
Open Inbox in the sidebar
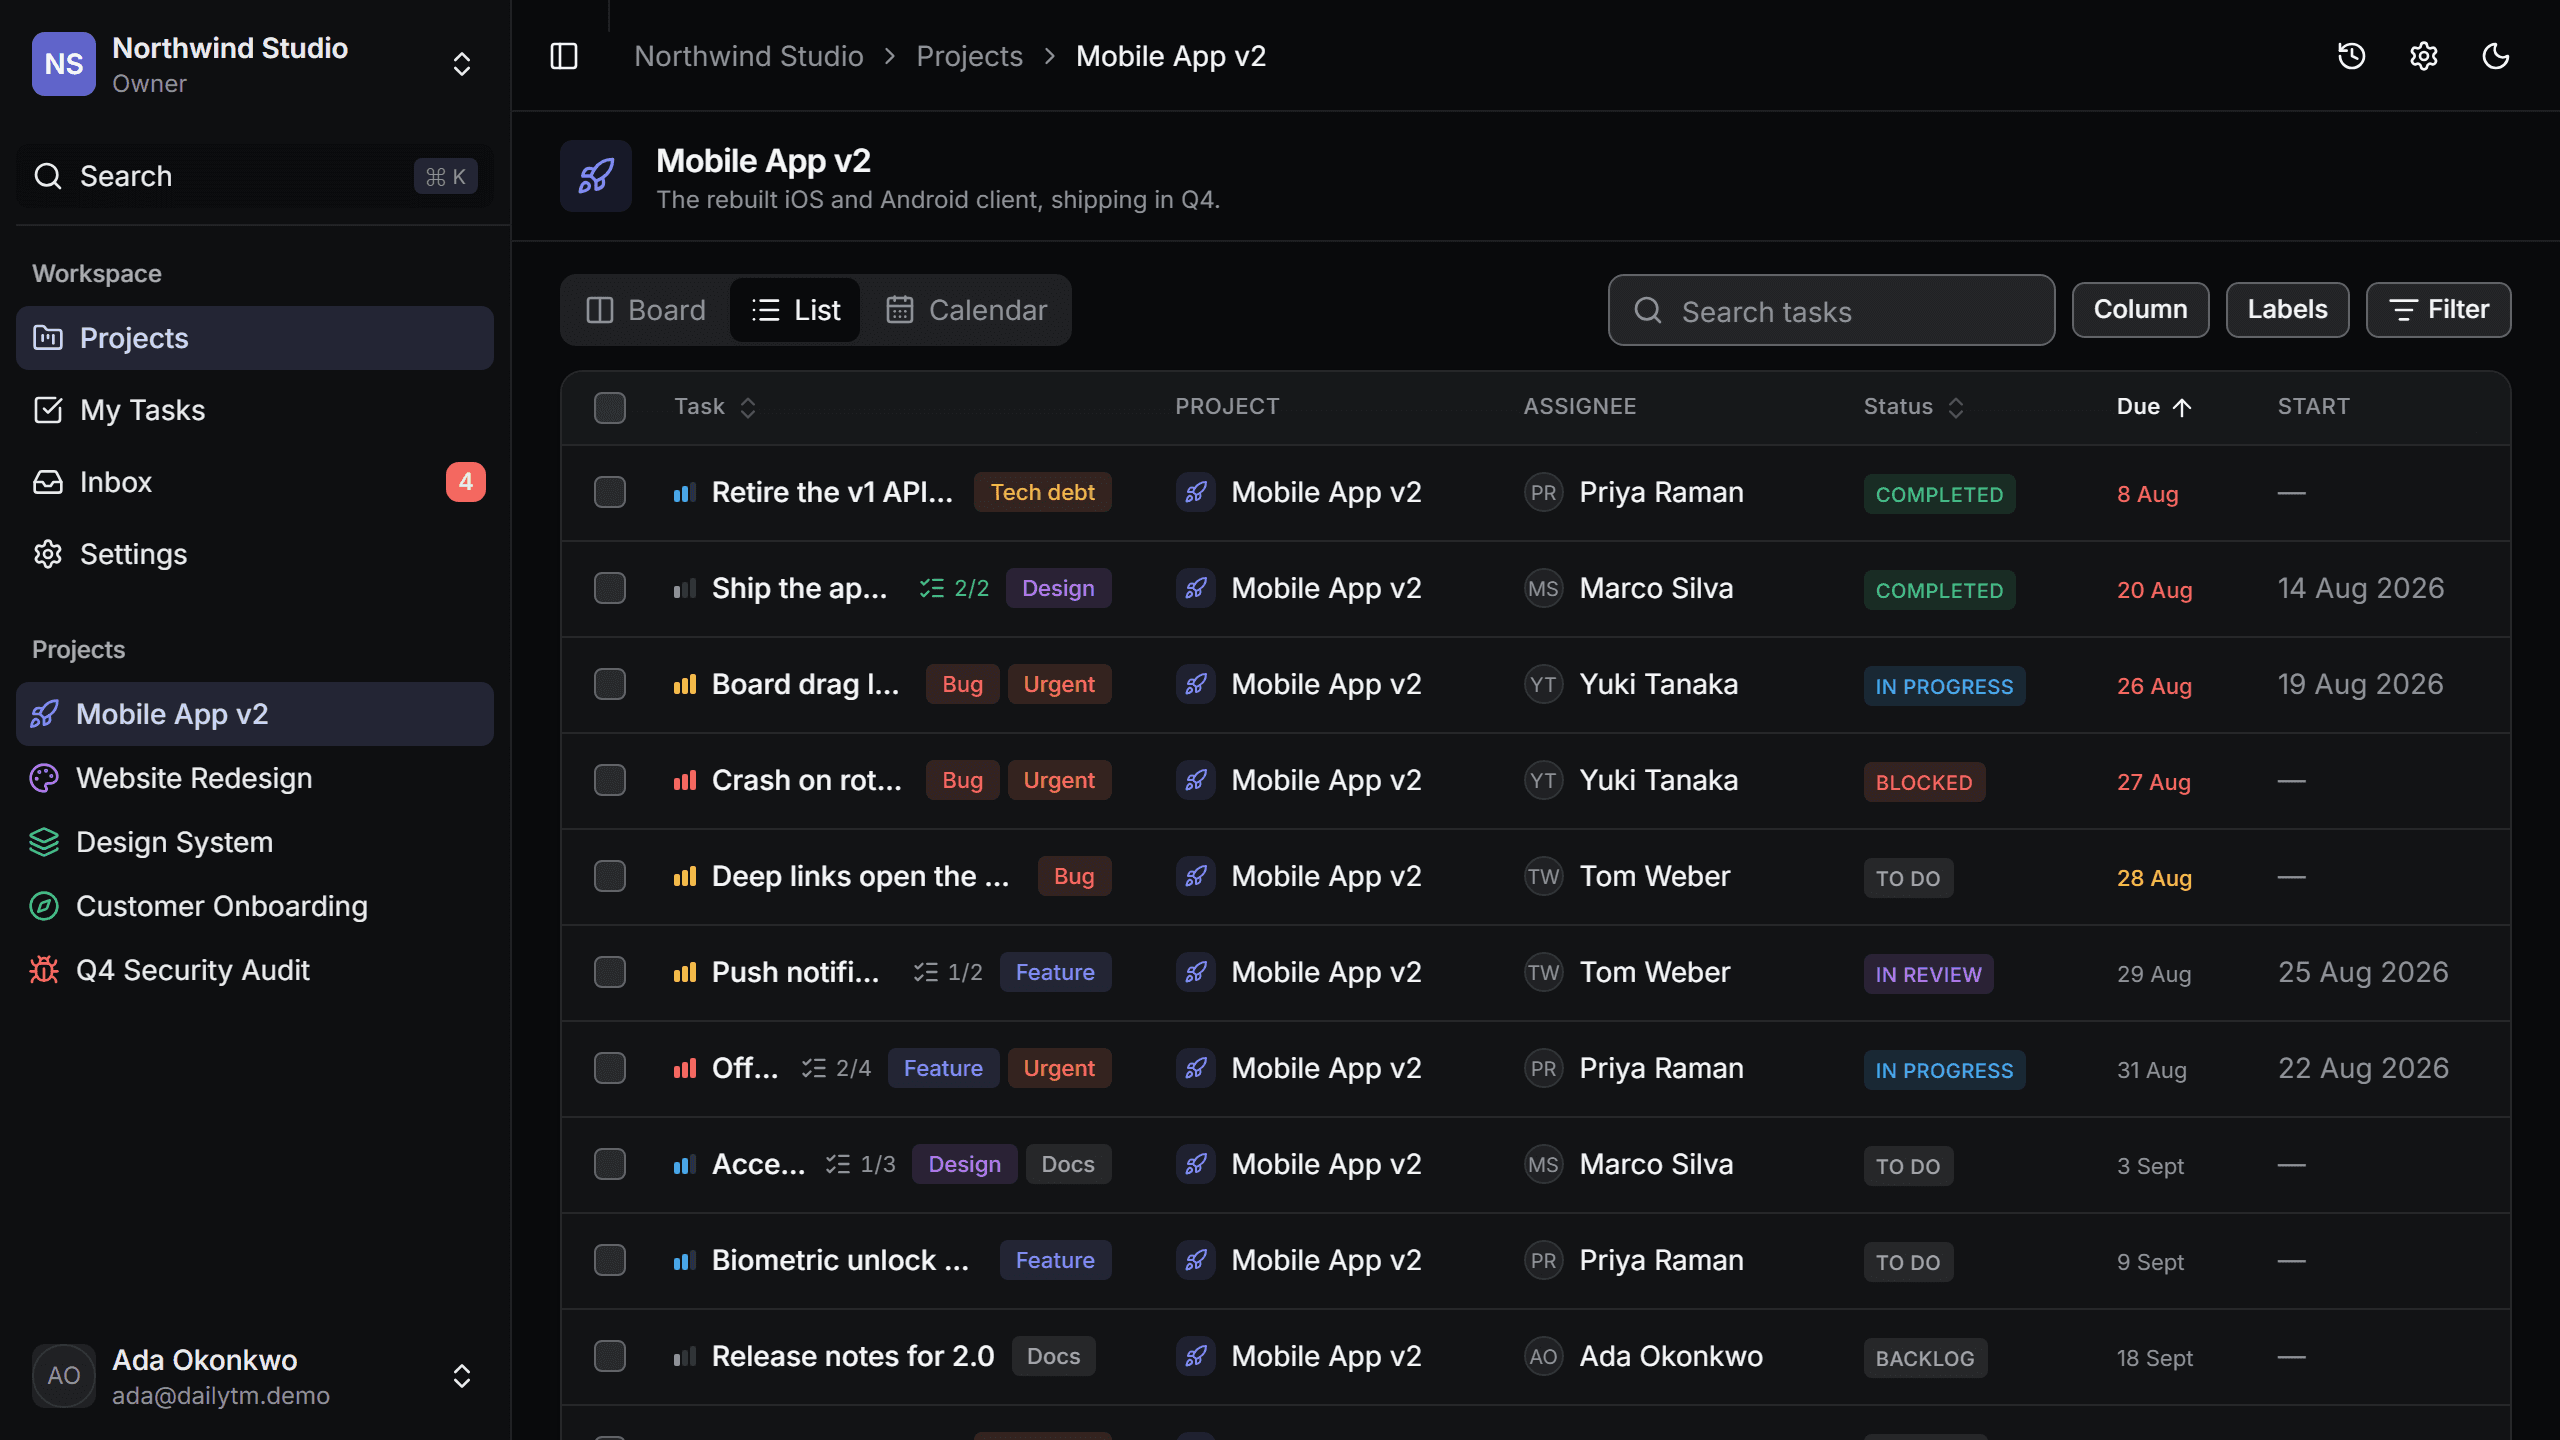point(254,482)
